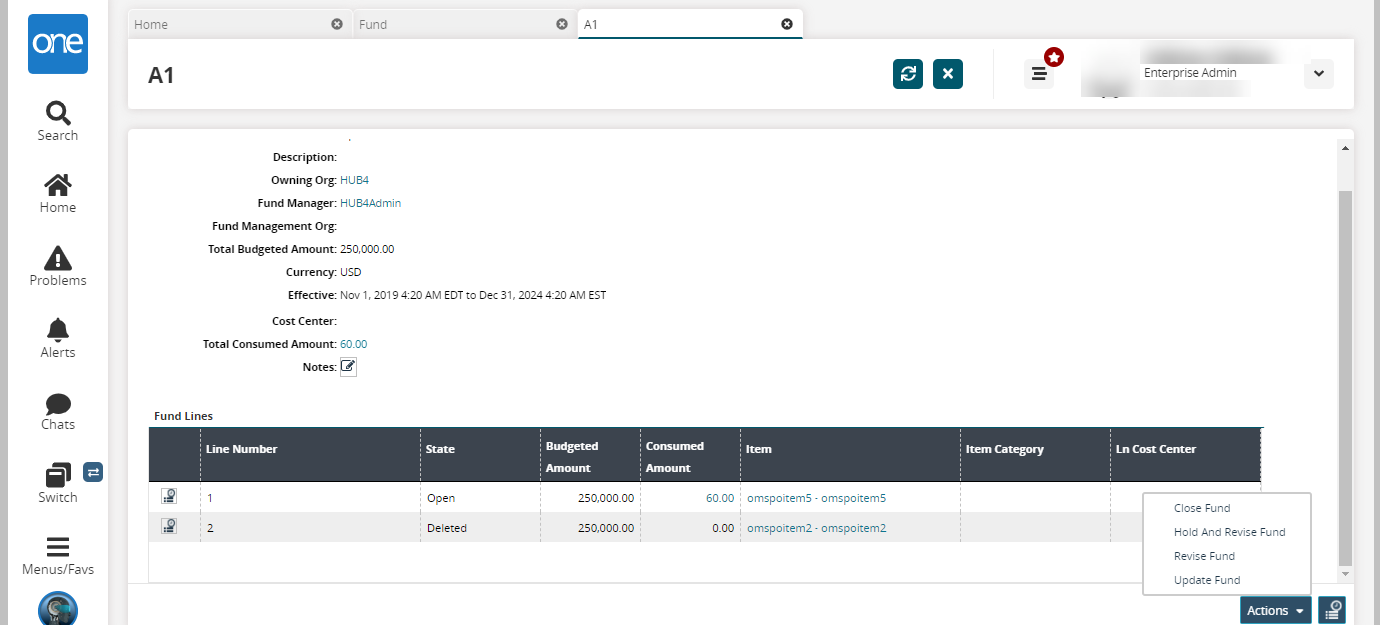The image size is (1380, 625).
Task: Click the vertical scrollbar up arrow
Action: [x=1345, y=148]
